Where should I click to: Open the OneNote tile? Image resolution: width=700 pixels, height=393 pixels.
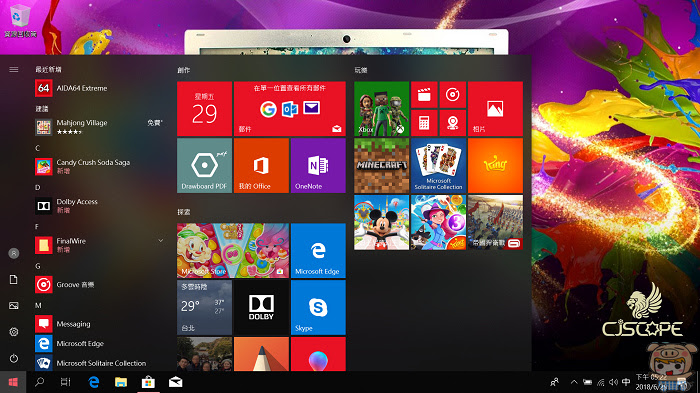point(318,165)
